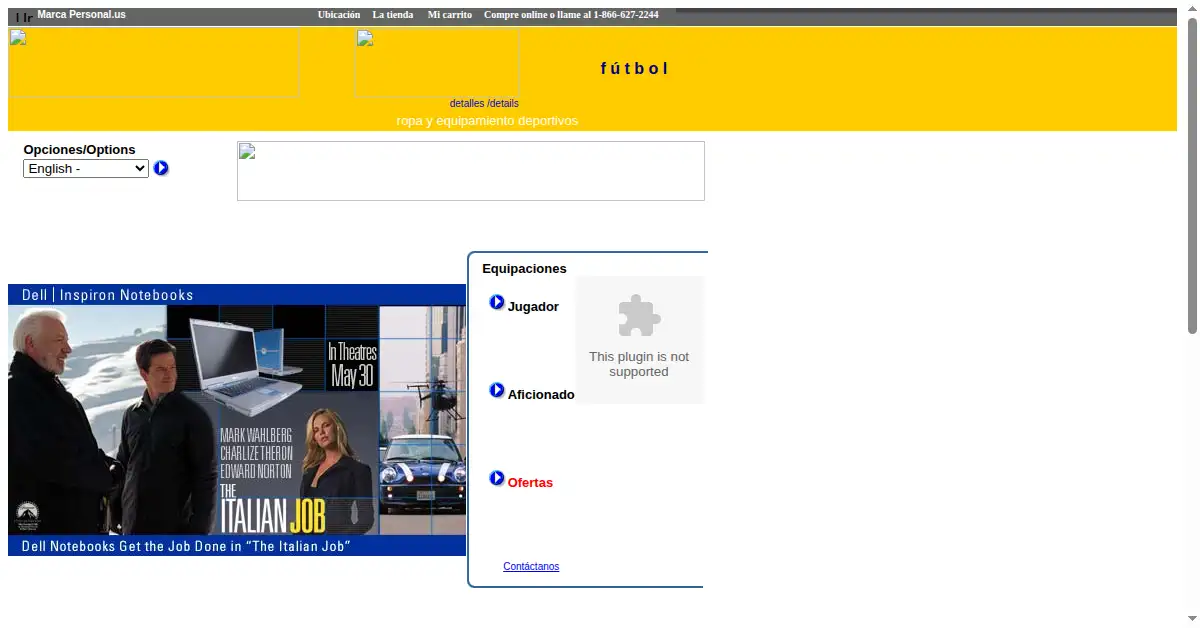Click the Equipaciones heading text
The image size is (1200, 628).
[x=524, y=269]
